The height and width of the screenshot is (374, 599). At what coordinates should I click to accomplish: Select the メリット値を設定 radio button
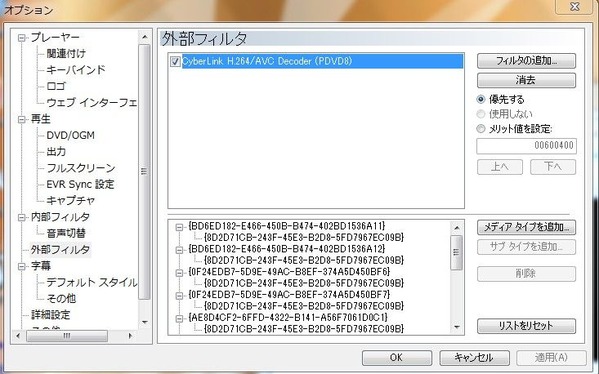click(x=481, y=129)
